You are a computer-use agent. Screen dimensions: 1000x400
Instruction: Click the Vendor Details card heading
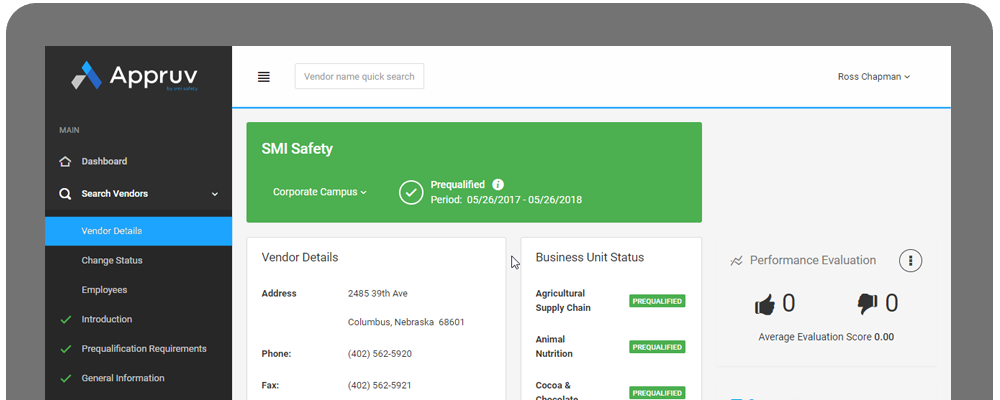click(300, 258)
